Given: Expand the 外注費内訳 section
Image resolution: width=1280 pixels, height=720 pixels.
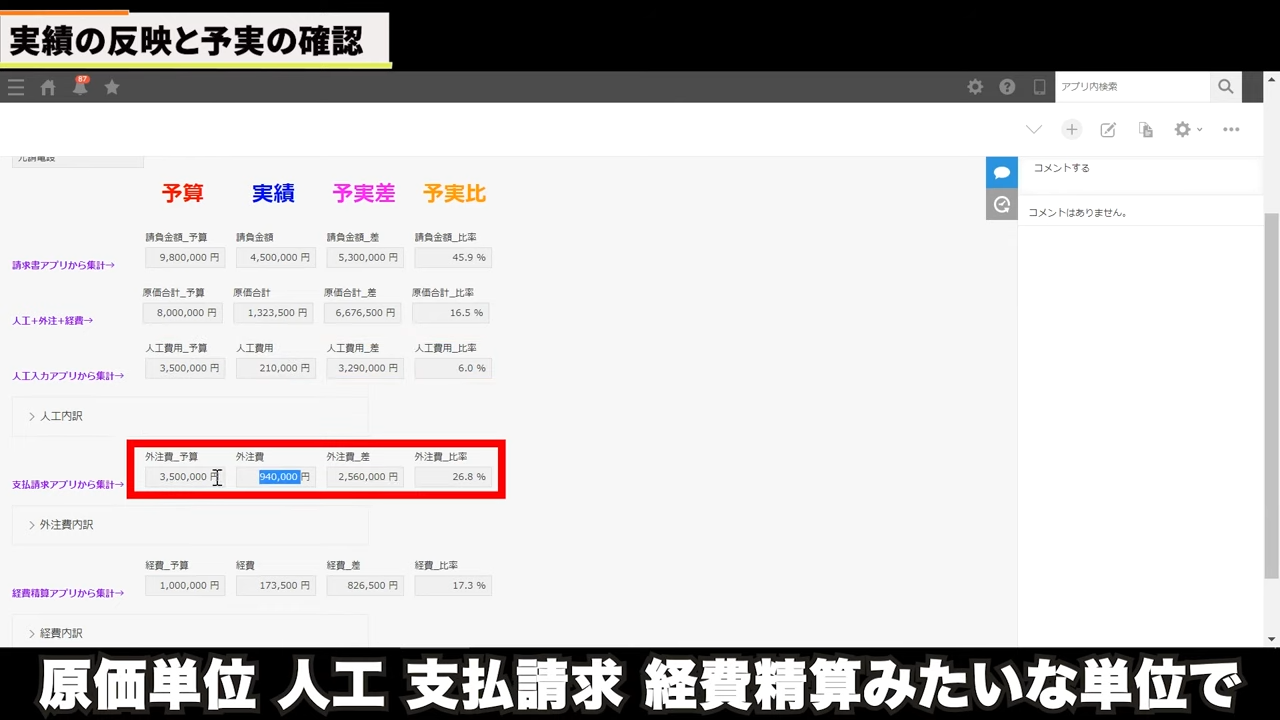Looking at the screenshot, I should pos(65,525).
